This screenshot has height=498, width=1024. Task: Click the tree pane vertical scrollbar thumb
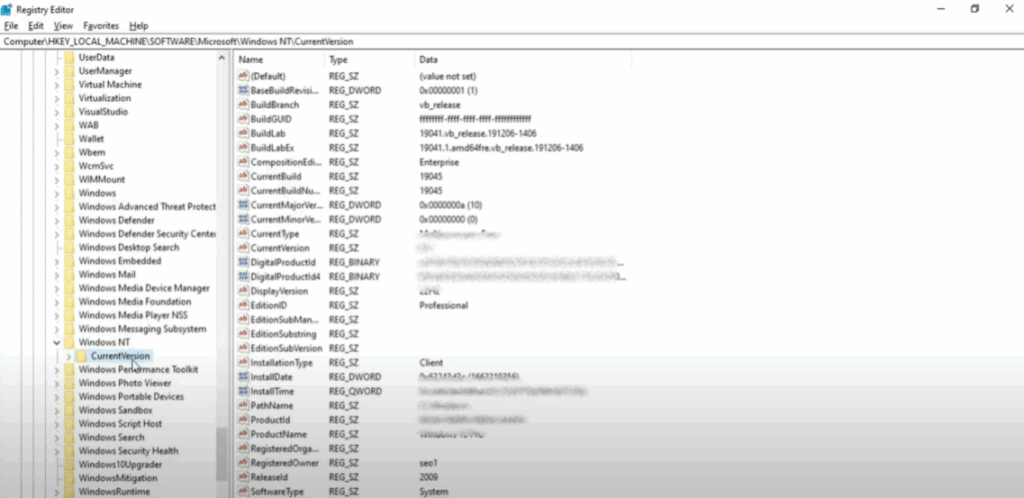tap(222, 456)
